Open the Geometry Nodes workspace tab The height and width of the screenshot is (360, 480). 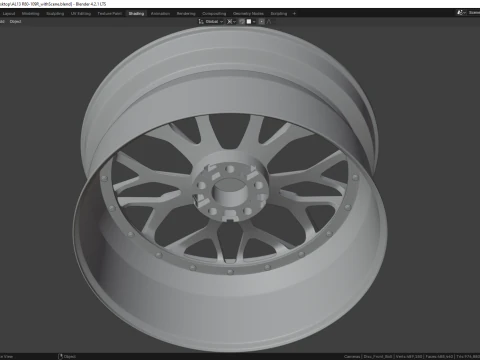248,14
